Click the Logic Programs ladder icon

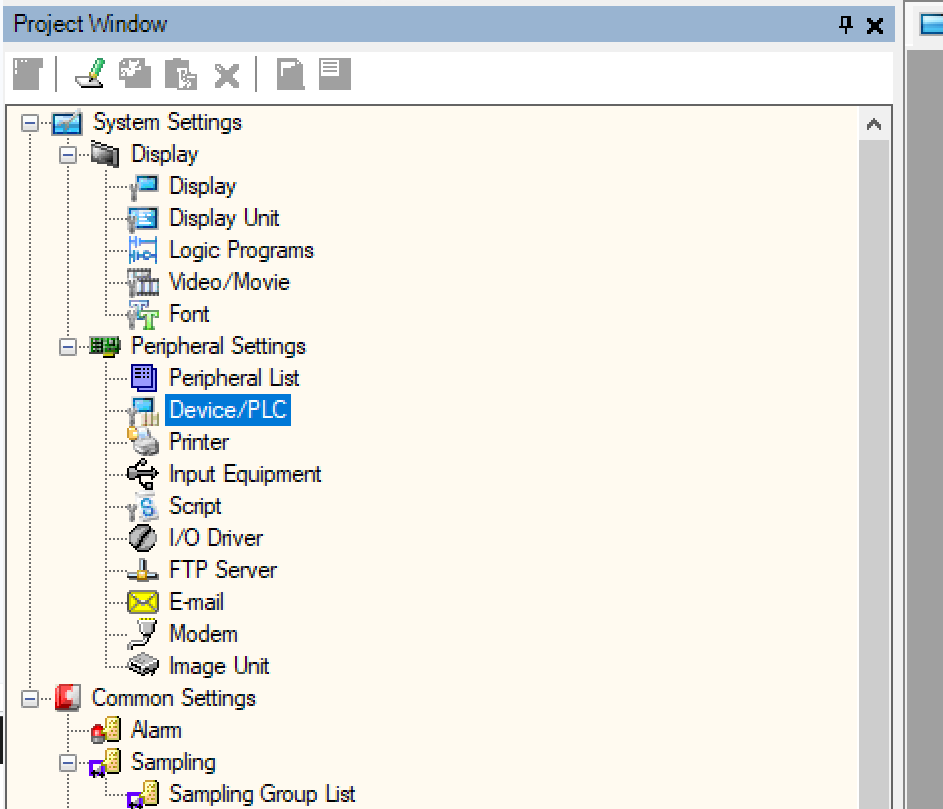point(143,250)
